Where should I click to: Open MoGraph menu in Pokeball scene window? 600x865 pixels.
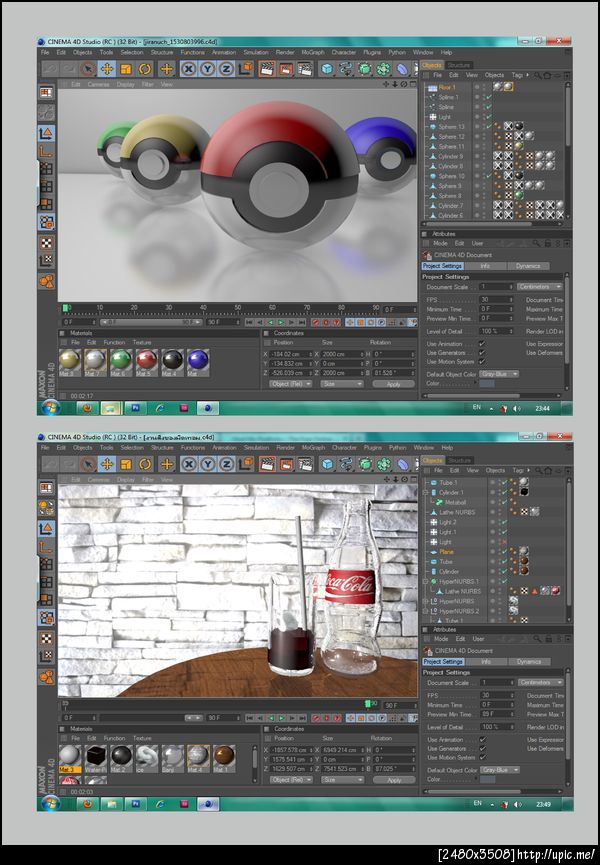[313, 52]
